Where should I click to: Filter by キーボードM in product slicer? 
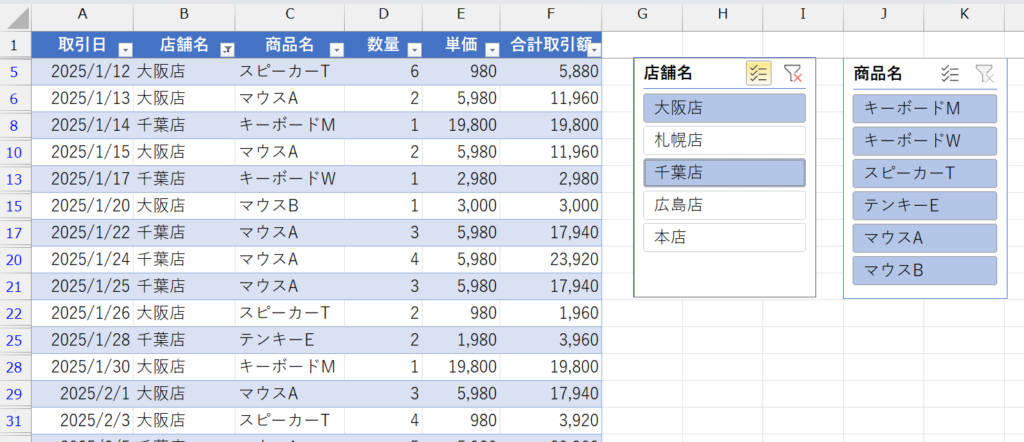[925, 108]
